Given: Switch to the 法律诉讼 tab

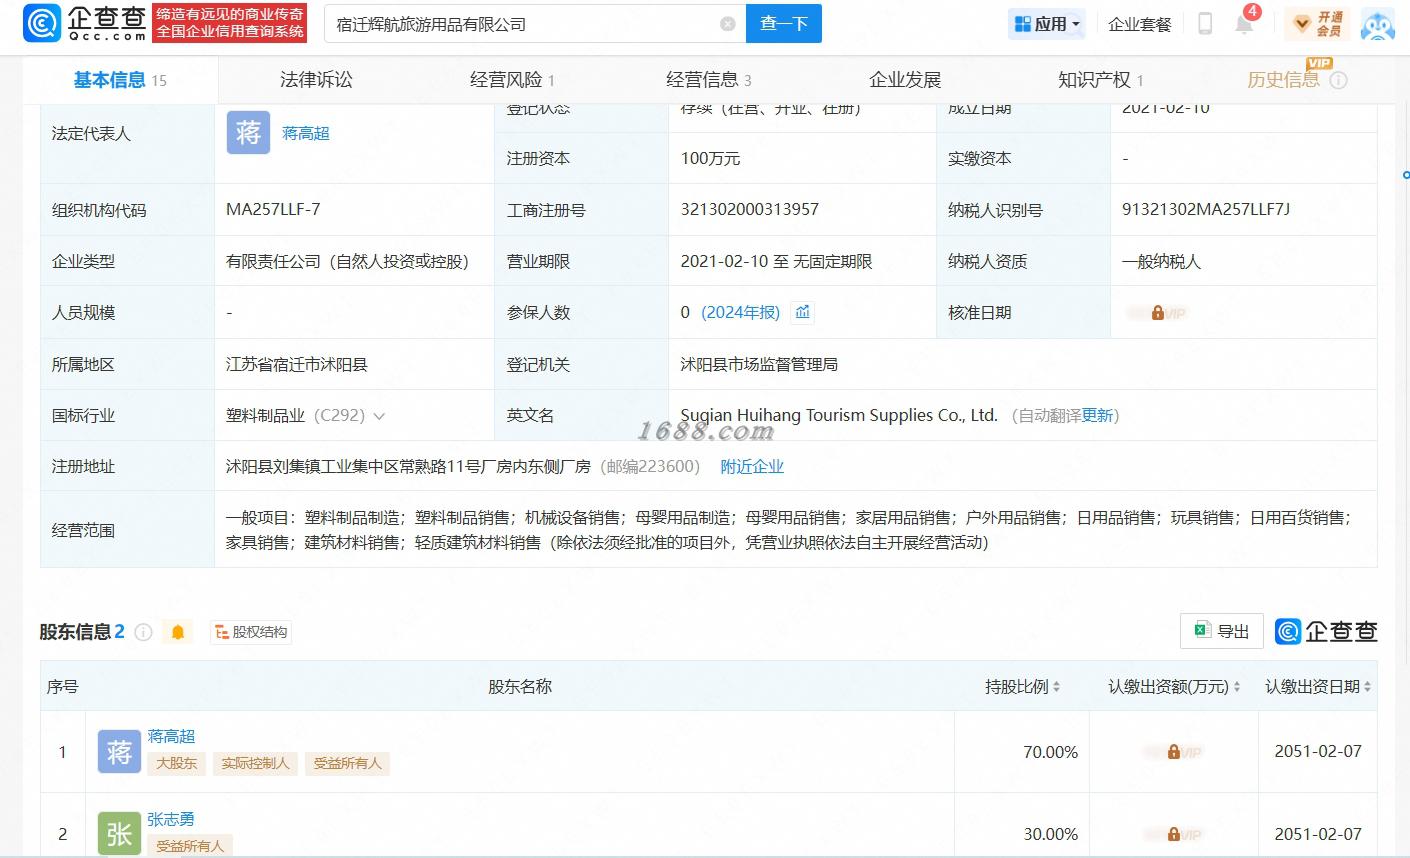Looking at the screenshot, I should pyautogui.click(x=316, y=80).
